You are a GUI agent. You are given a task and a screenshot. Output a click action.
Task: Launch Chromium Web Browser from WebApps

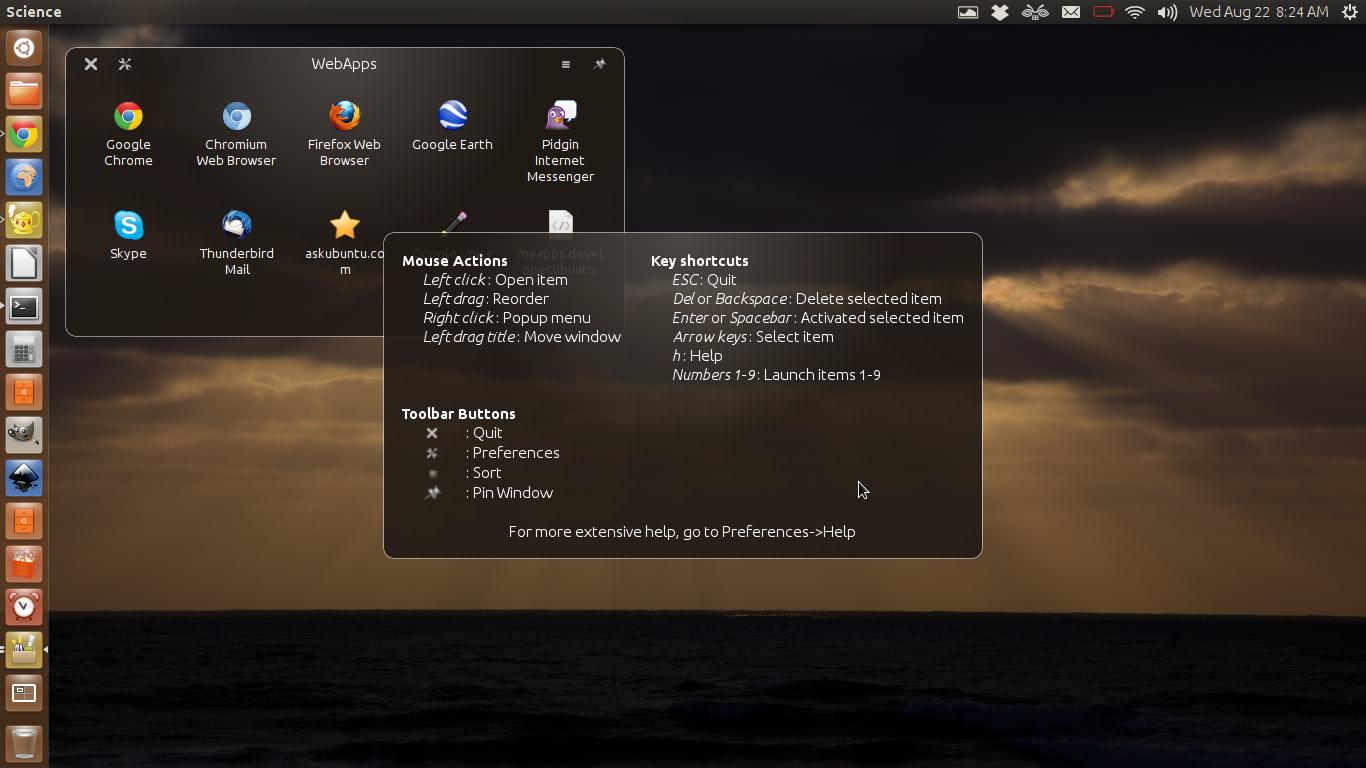point(236,133)
